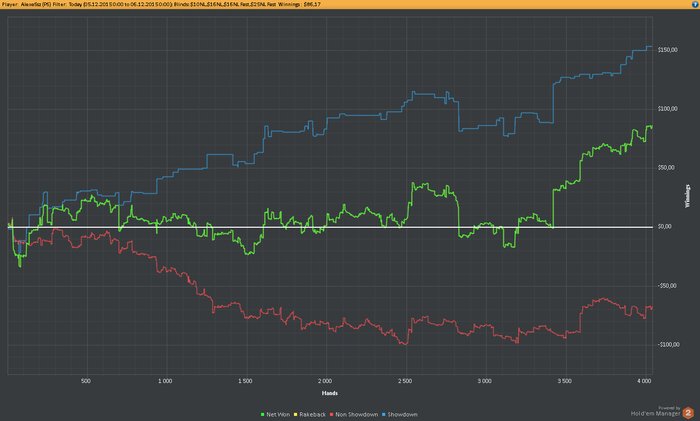Click the blue Showdown color marker
Viewport: 700px width, 421px height.
pos(383,415)
